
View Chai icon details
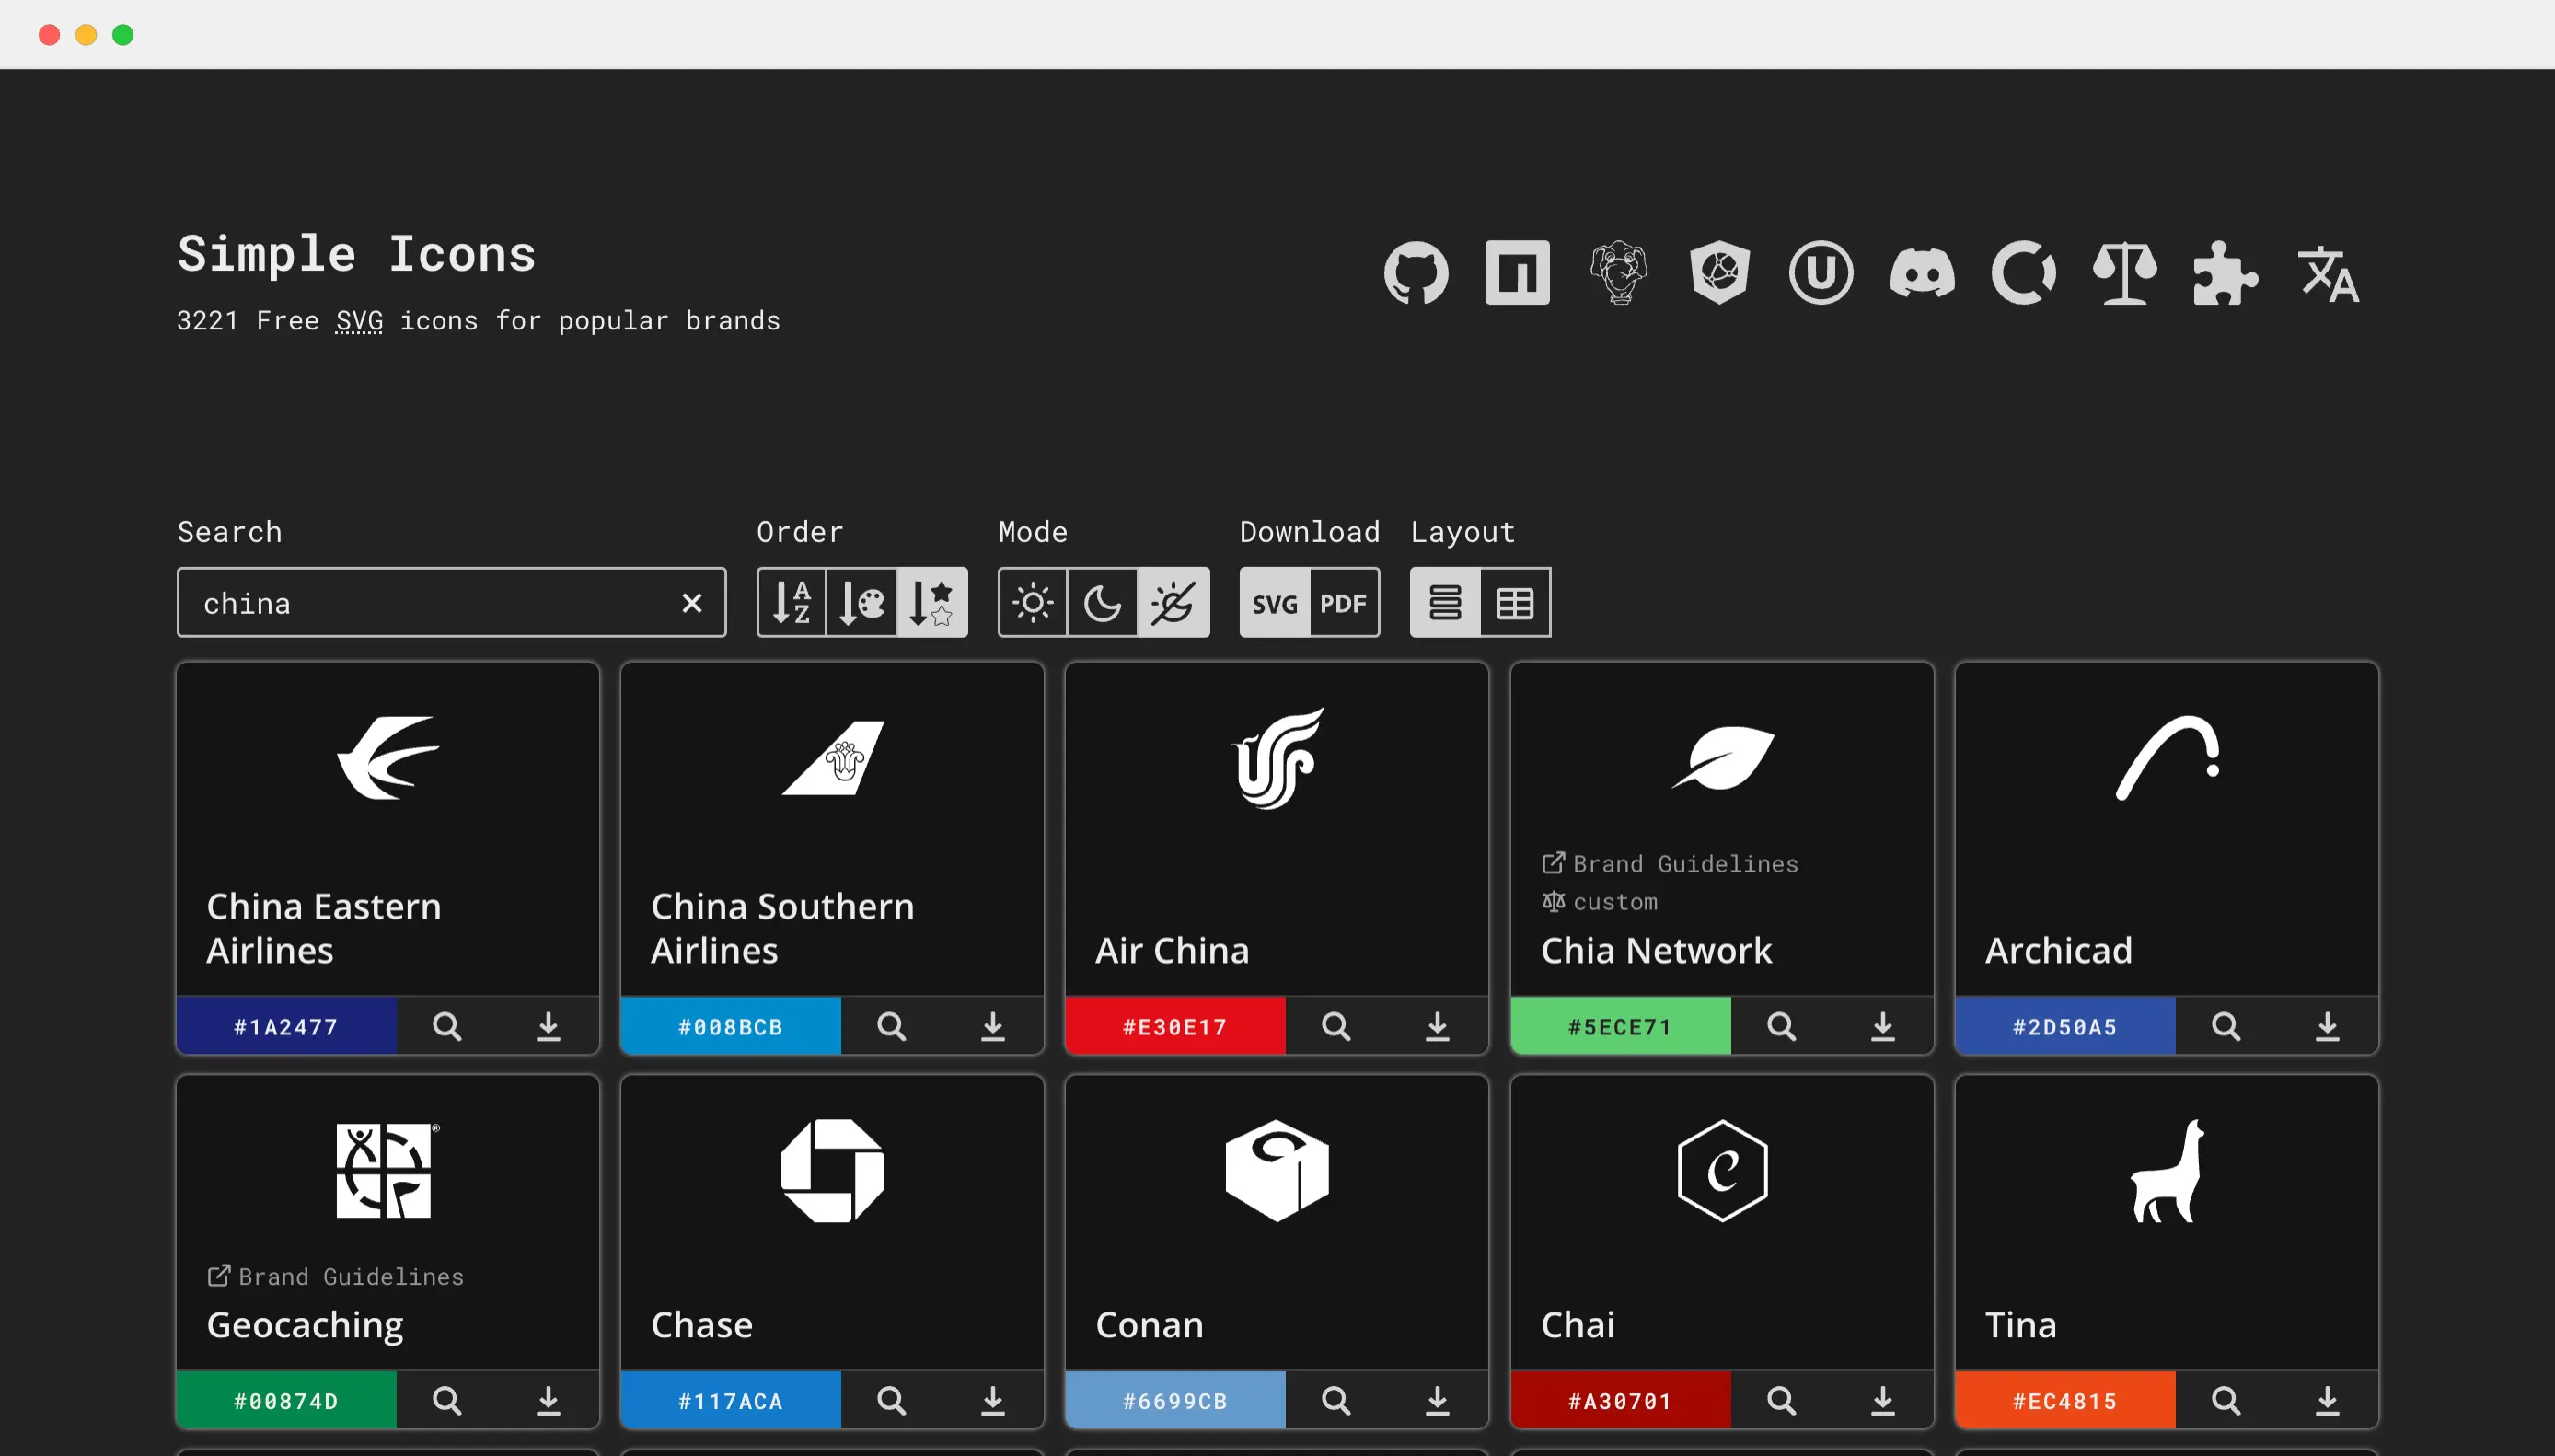tap(1781, 1400)
